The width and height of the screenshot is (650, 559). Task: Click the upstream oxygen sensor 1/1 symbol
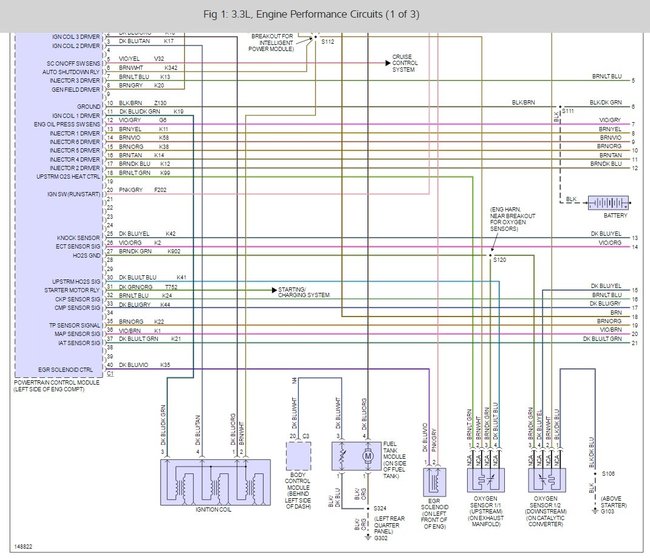point(486,480)
